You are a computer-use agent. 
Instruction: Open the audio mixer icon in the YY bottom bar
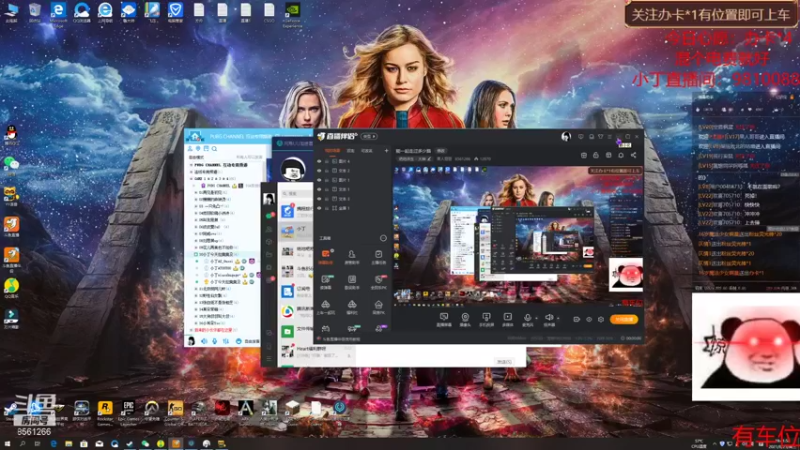tap(226, 341)
